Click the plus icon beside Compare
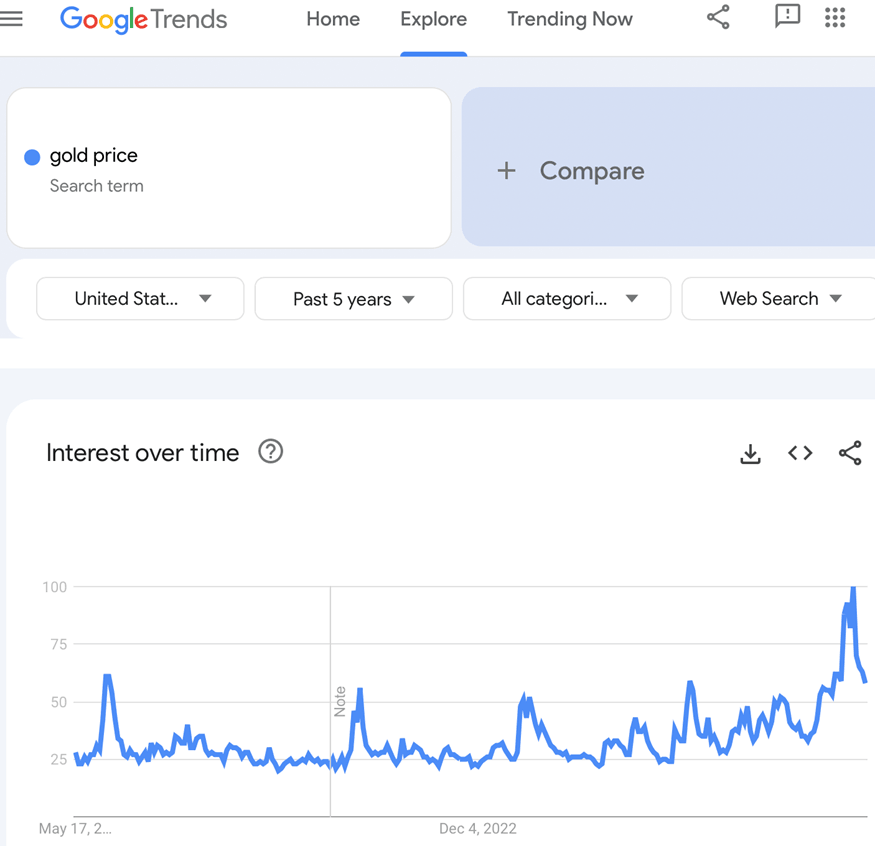This screenshot has width=875, height=846. click(507, 171)
